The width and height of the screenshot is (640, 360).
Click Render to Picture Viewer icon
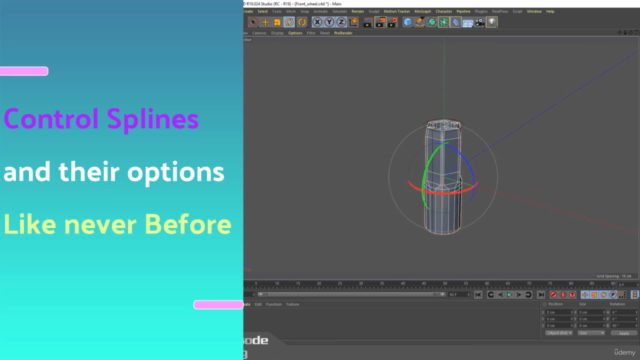(x=380, y=22)
